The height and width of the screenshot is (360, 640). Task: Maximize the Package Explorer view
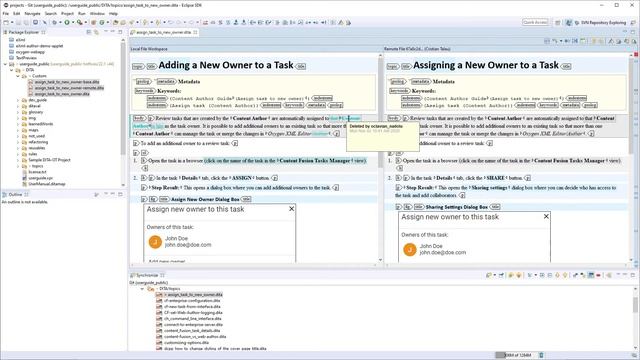(120, 31)
